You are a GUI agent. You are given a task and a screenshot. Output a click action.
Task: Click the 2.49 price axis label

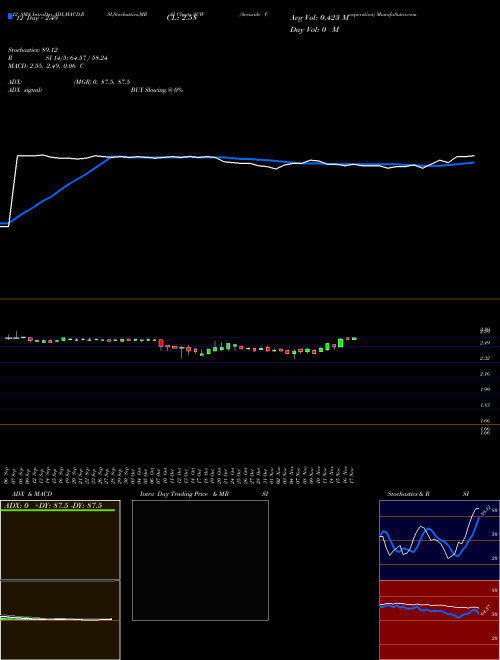(x=485, y=343)
